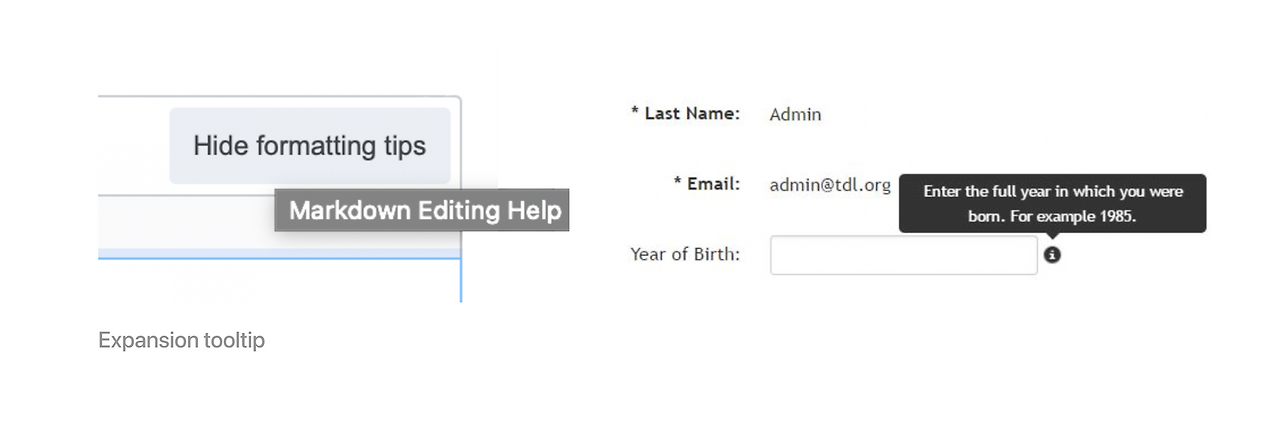Click the tooltip's downward arrow pointer

(x=1052, y=237)
